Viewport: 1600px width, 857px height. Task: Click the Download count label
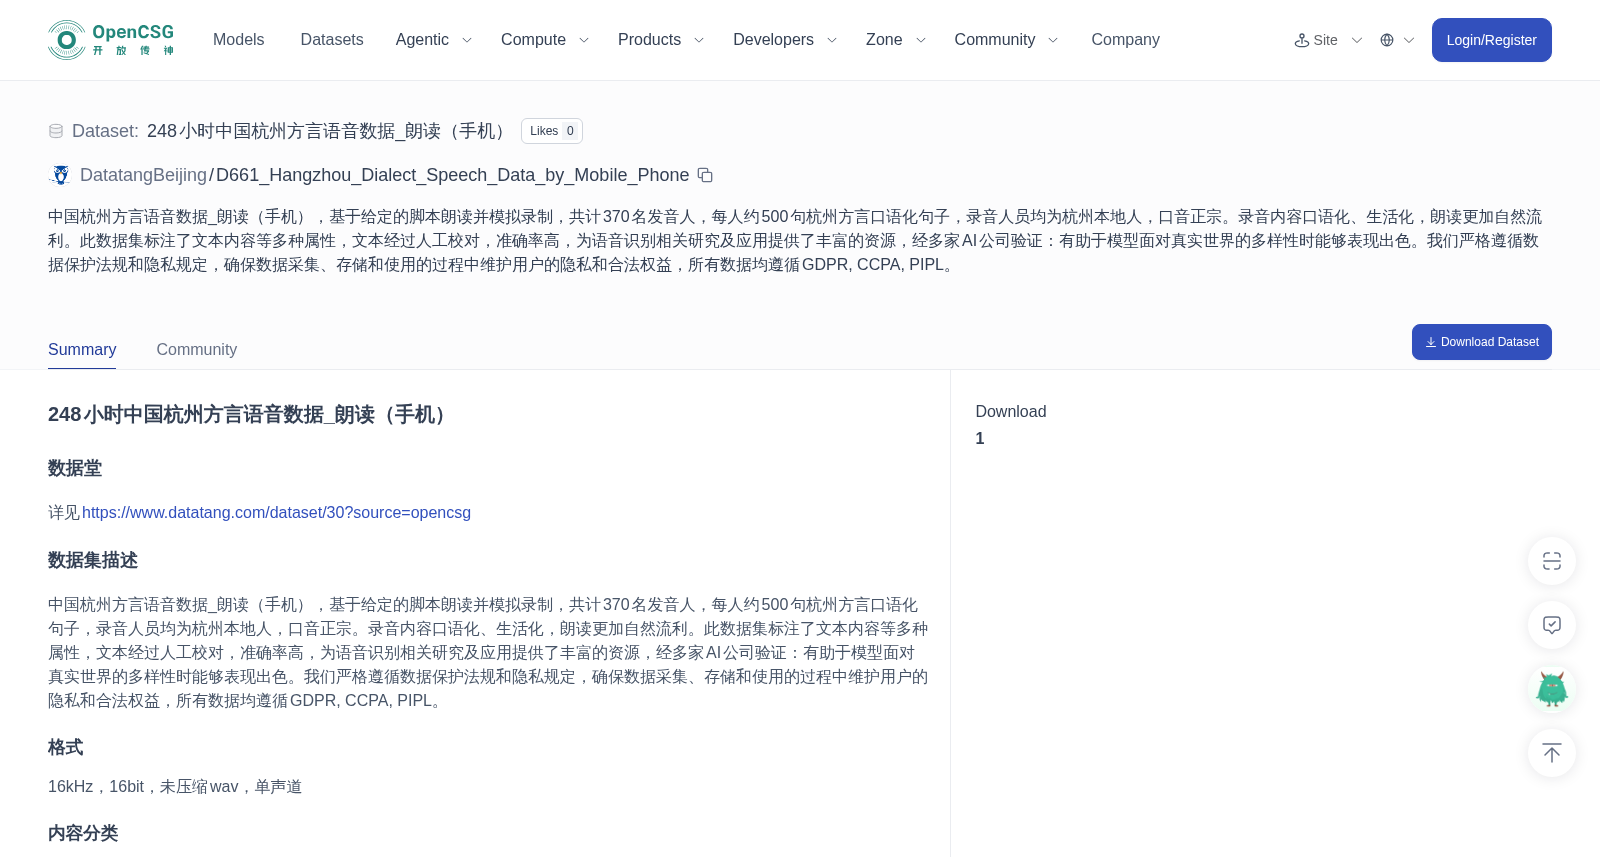(x=1011, y=412)
